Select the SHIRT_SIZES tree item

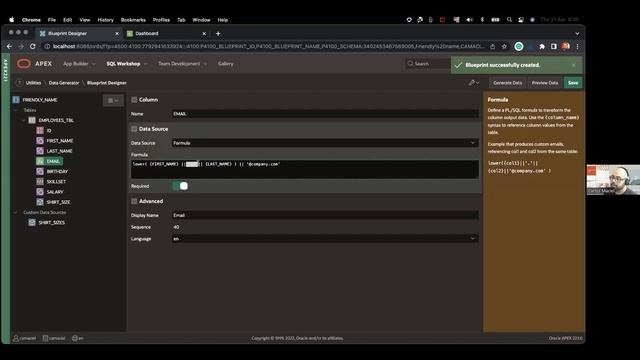coord(51,222)
